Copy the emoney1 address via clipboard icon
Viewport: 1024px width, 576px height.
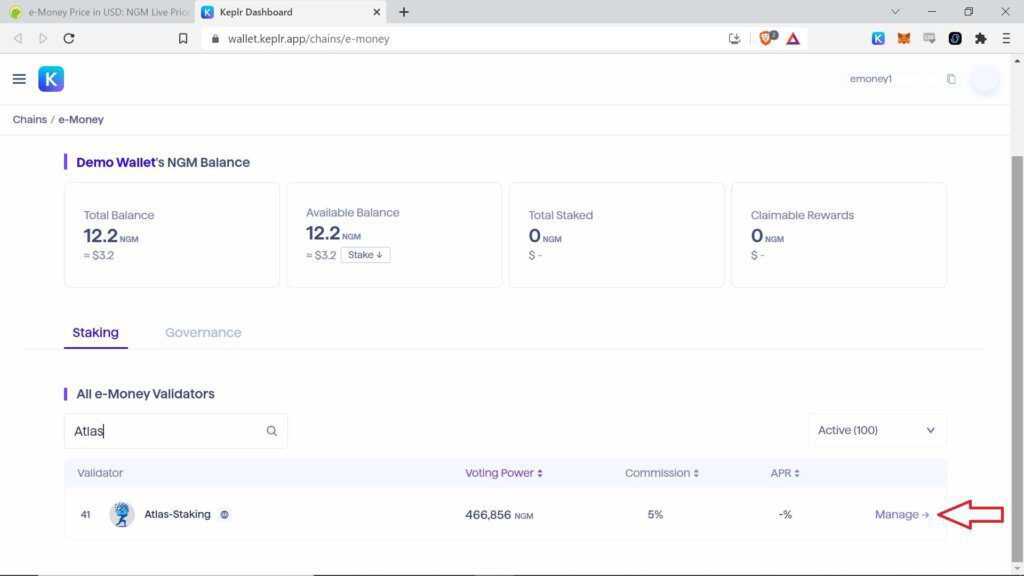951,79
